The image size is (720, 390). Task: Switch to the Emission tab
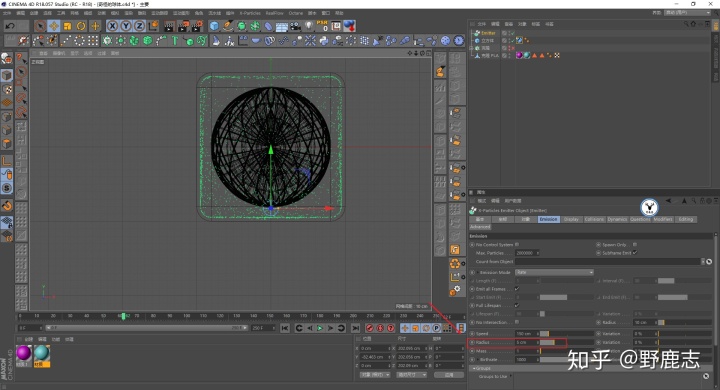[x=548, y=219]
